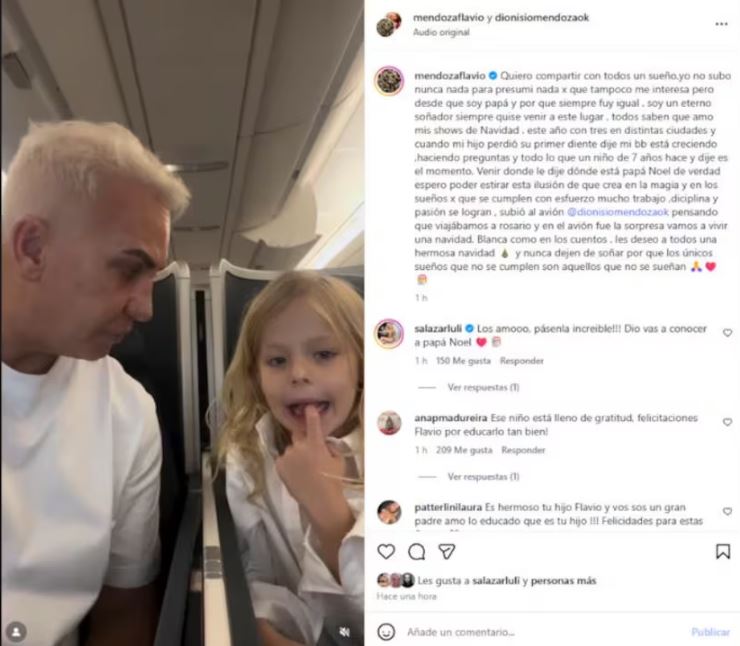Show tagged people icon on the video
The width and height of the screenshot is (740, 646).
(17, 631)
